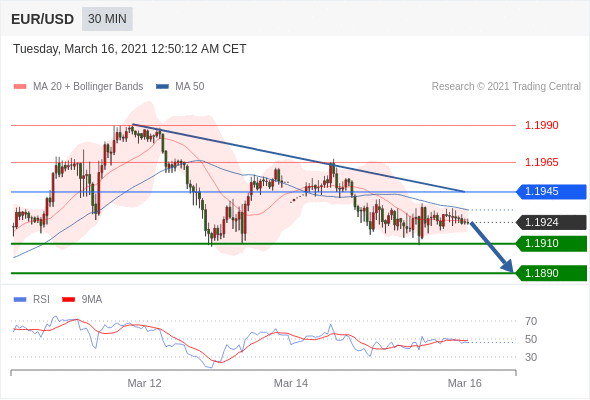Click the blue 1.1945 pivot price tag
The width and height of the screenshot is (590, 400).
pyautogui.click(x=551, y=192)
